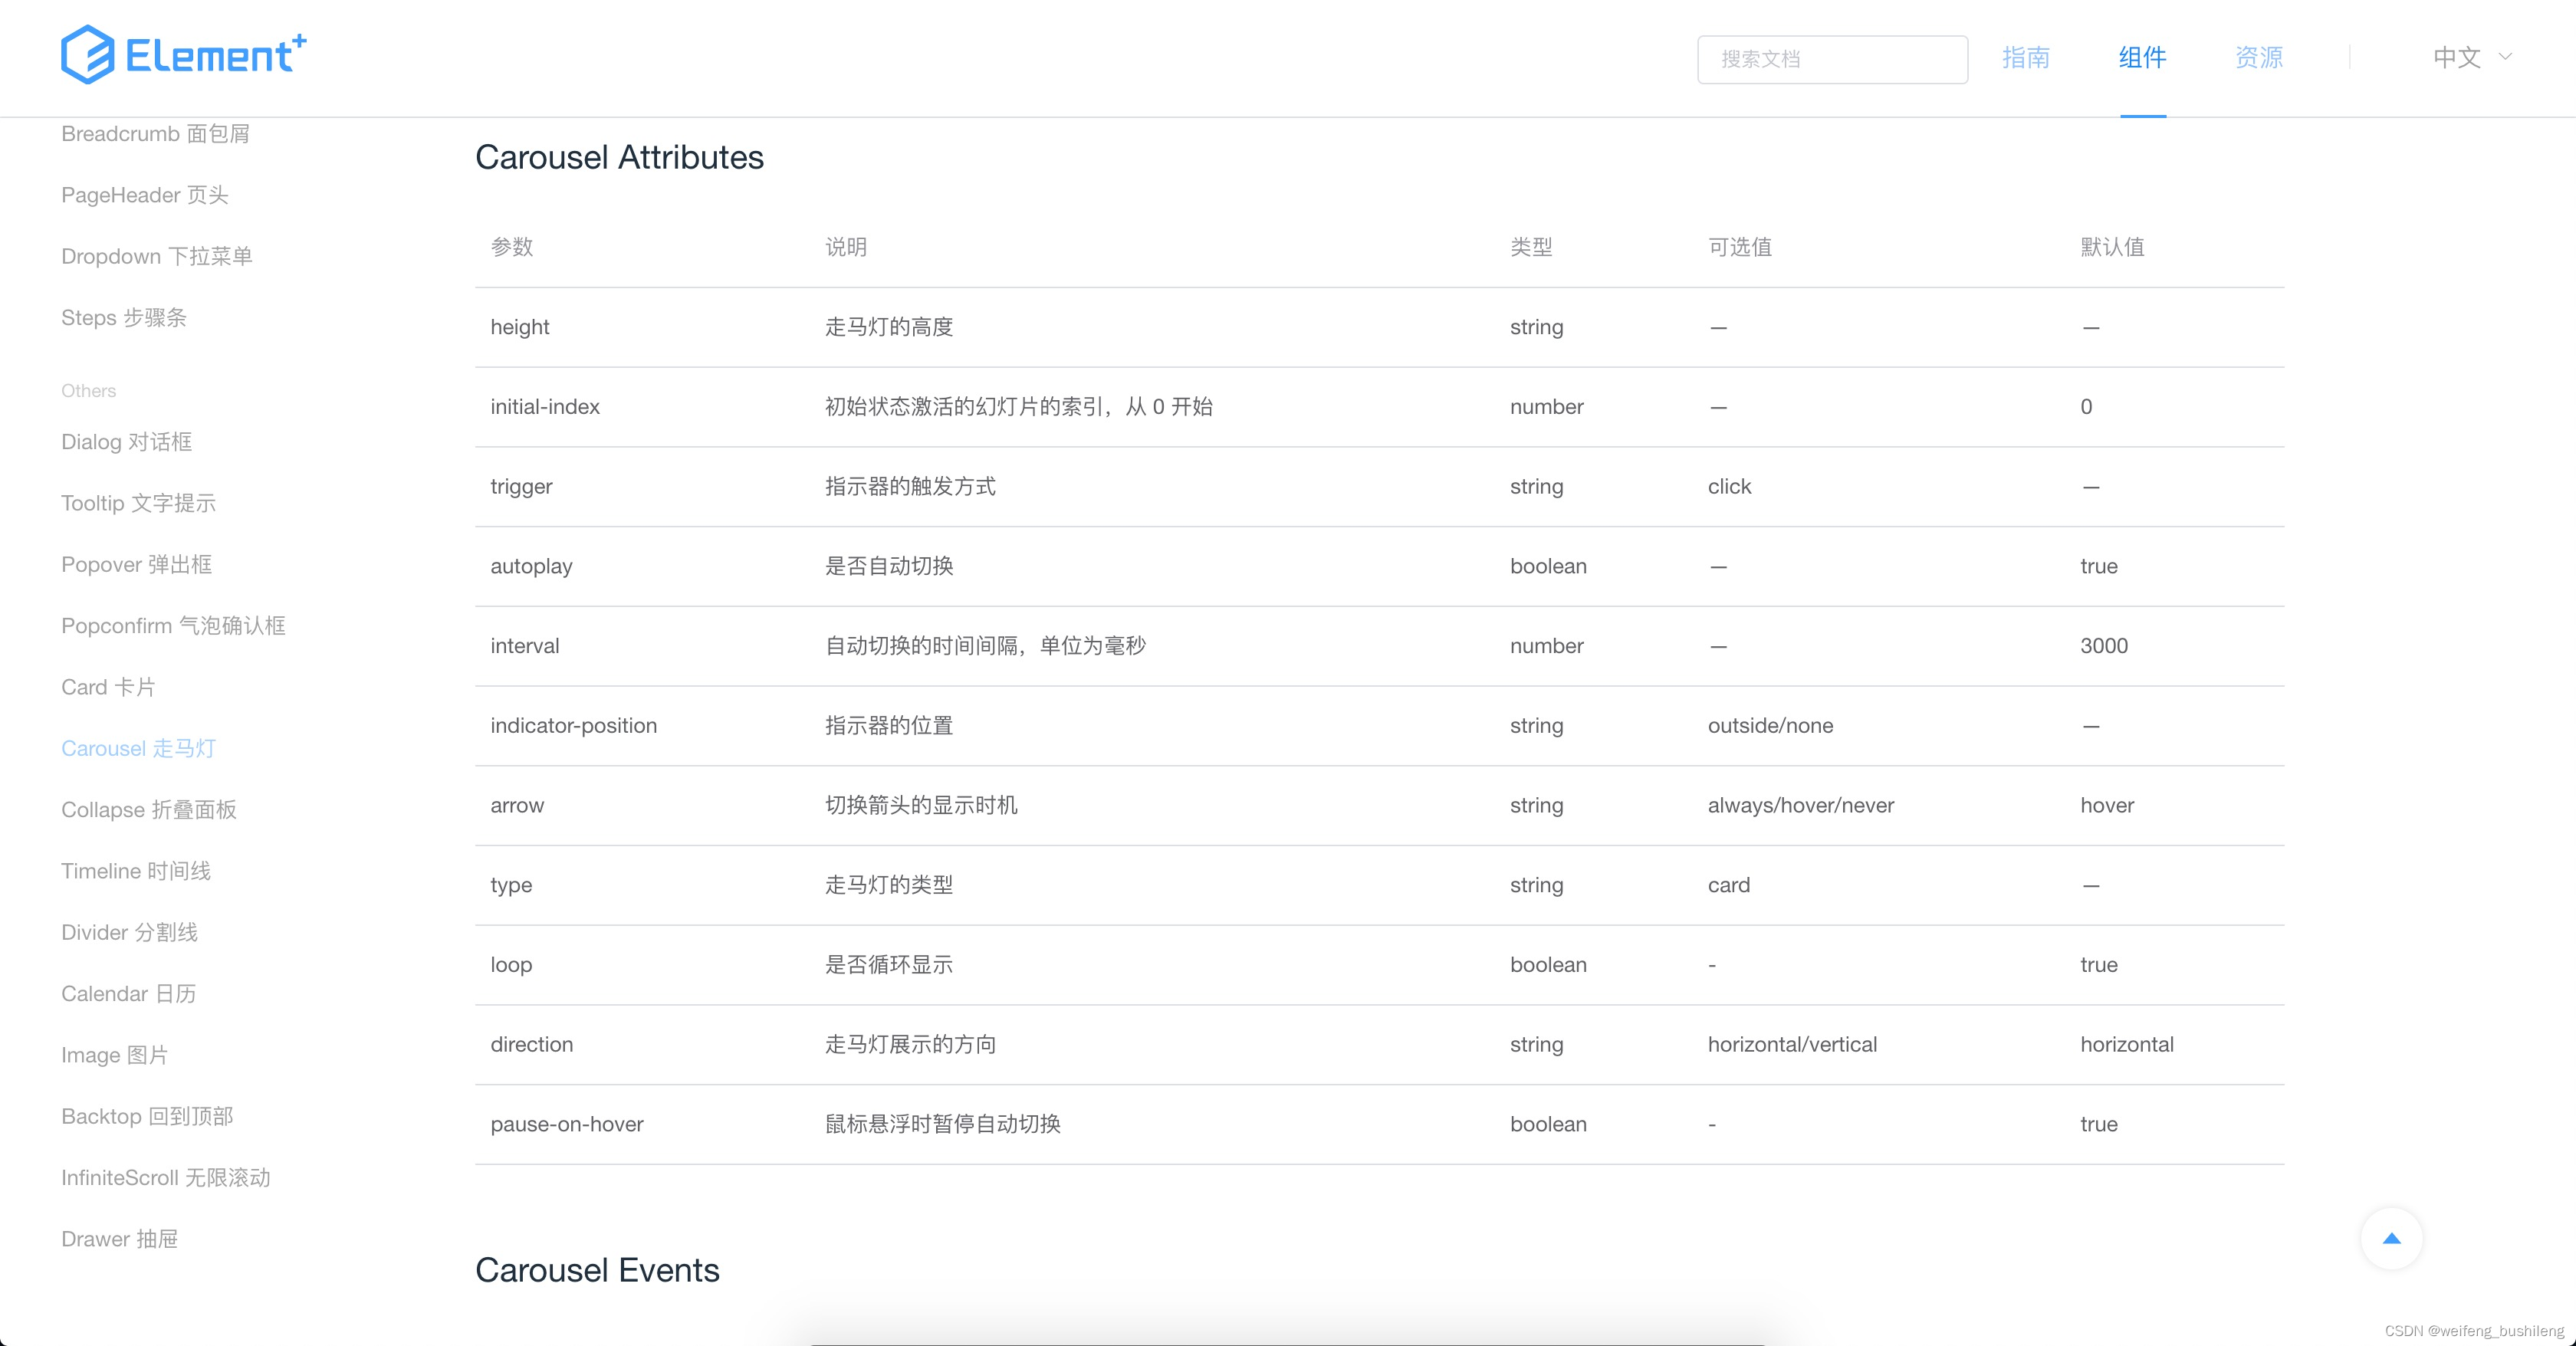
Task: Open the 组件 menu item
Action: (x=2142, y=58)
